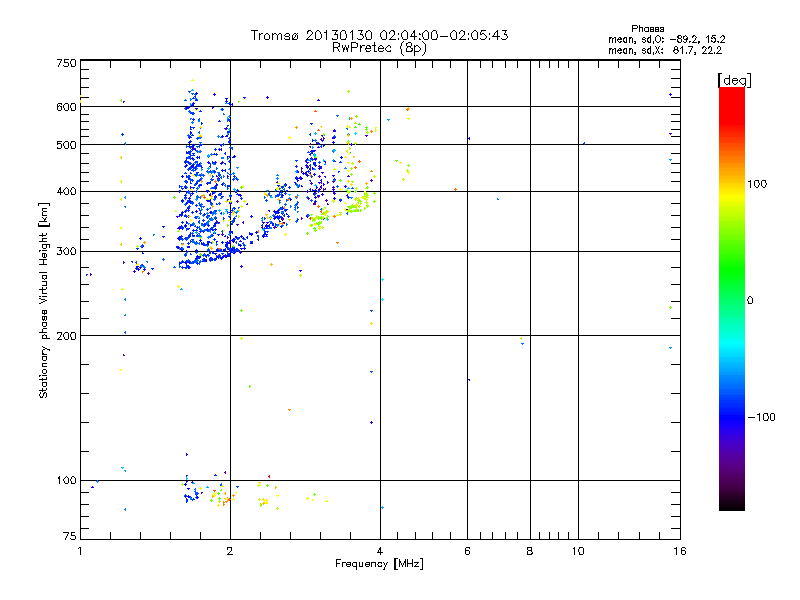Click the mean, sd,O value line

666,39
